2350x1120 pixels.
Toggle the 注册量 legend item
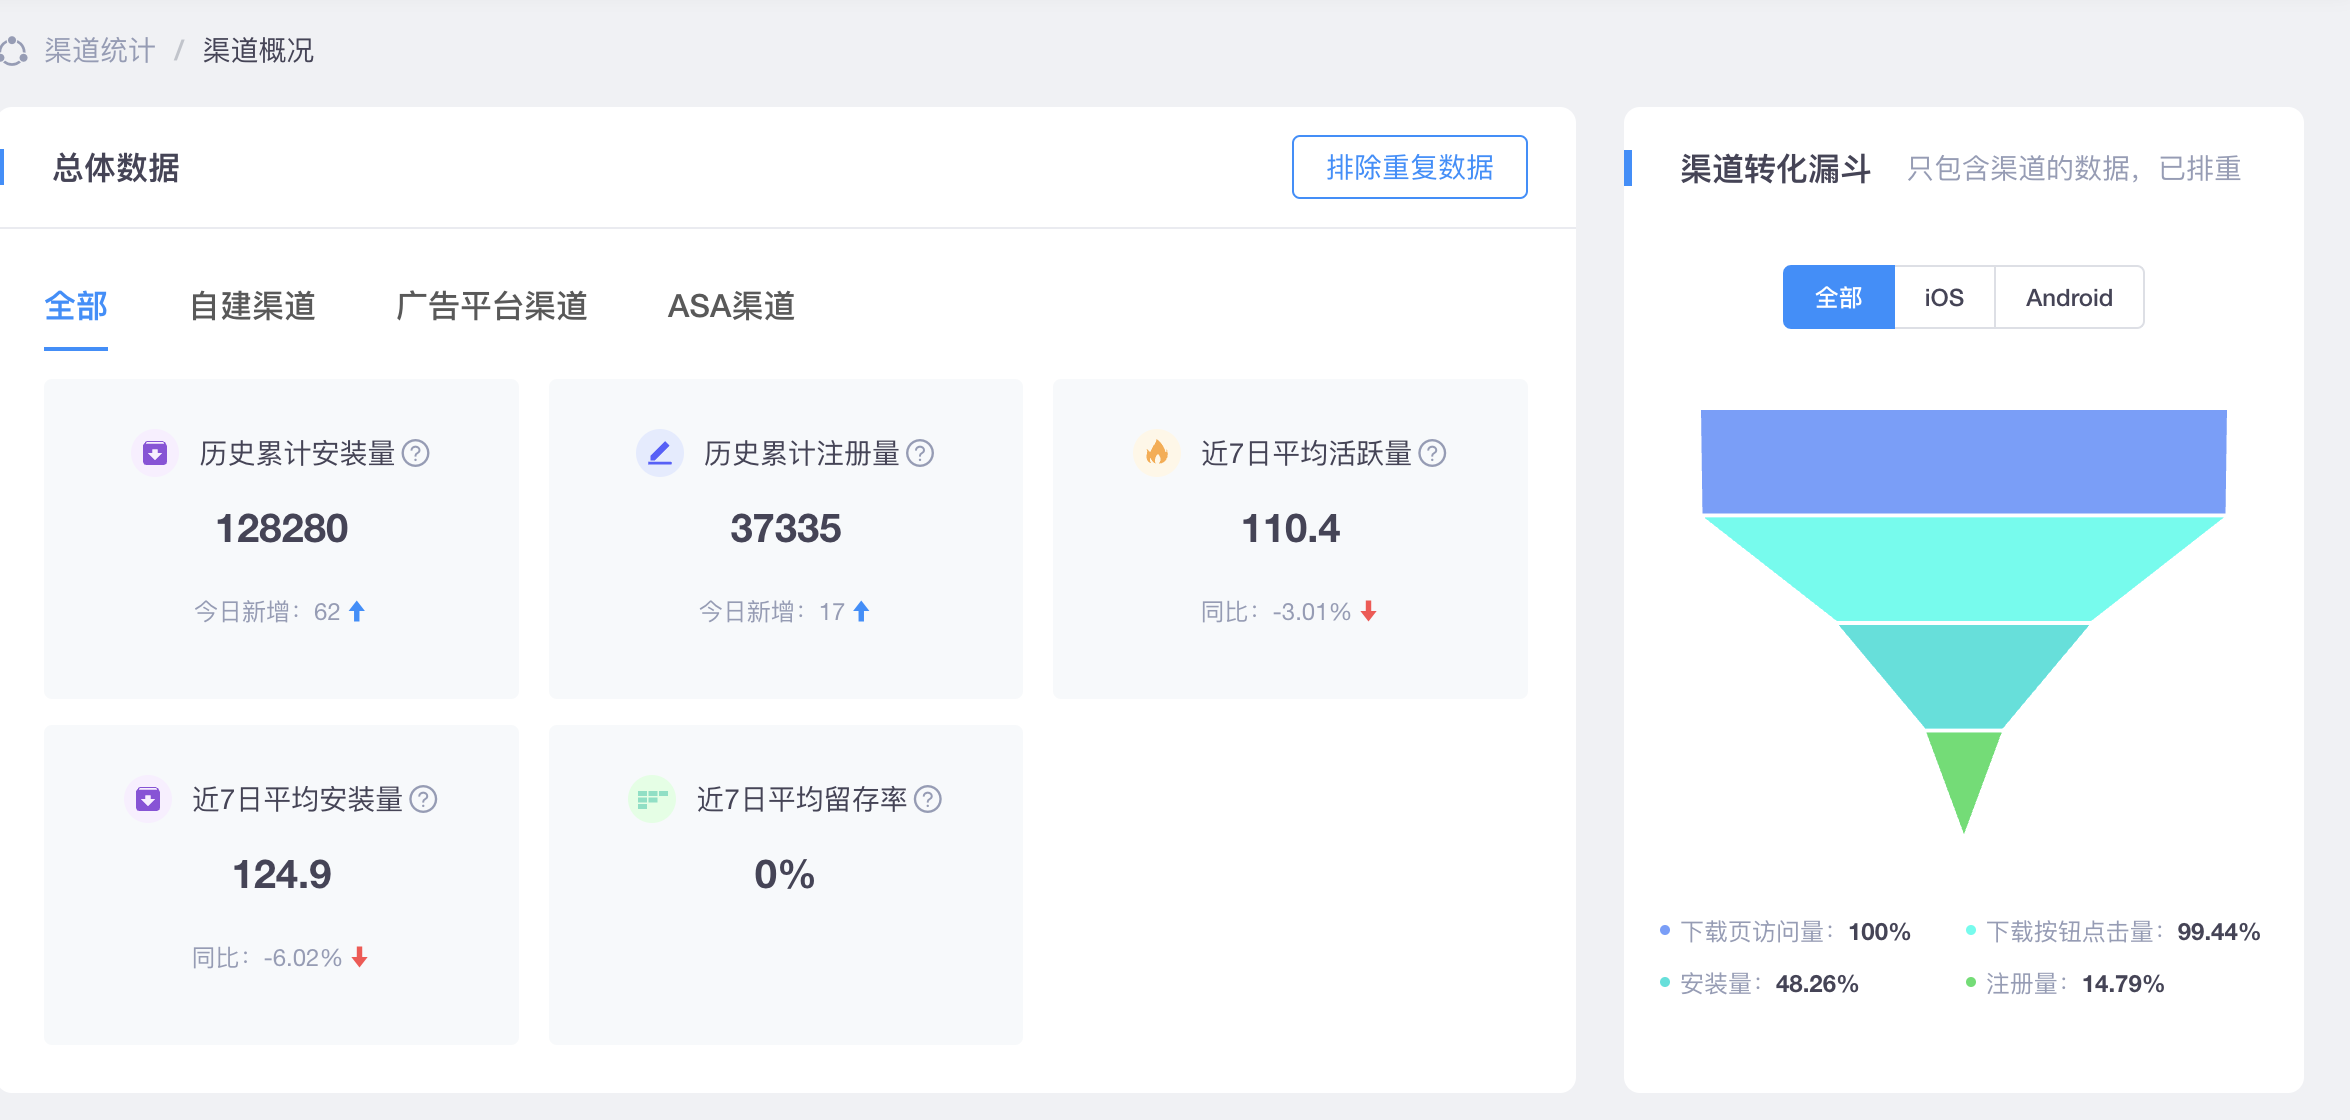click(x=2065, y=983)
